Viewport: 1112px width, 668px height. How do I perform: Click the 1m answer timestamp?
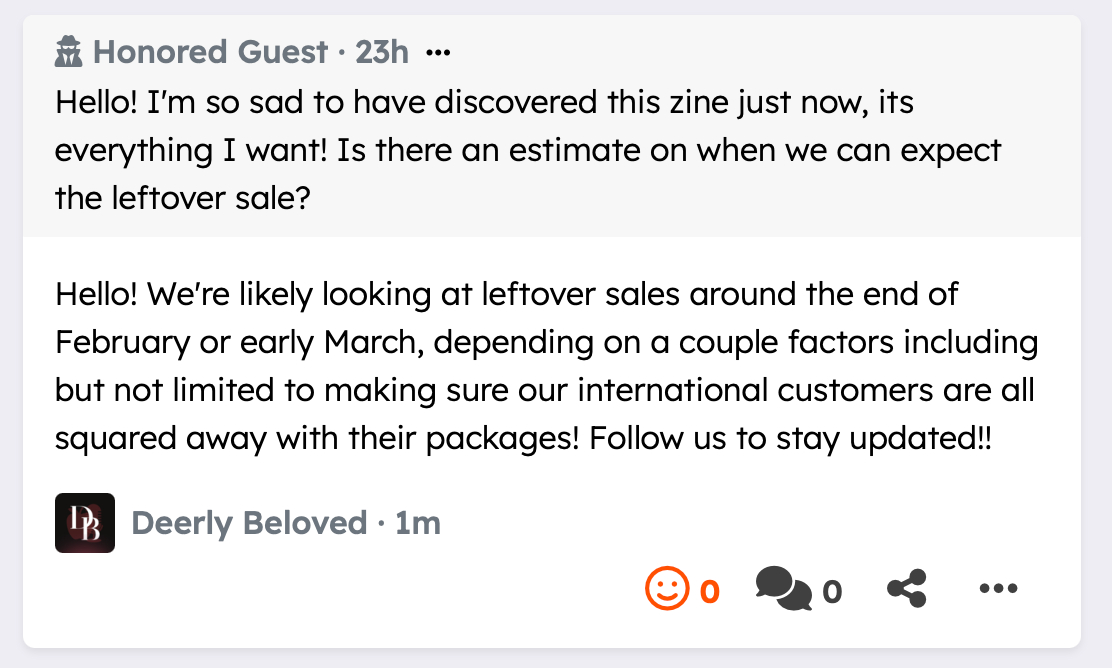coord(417,523)
